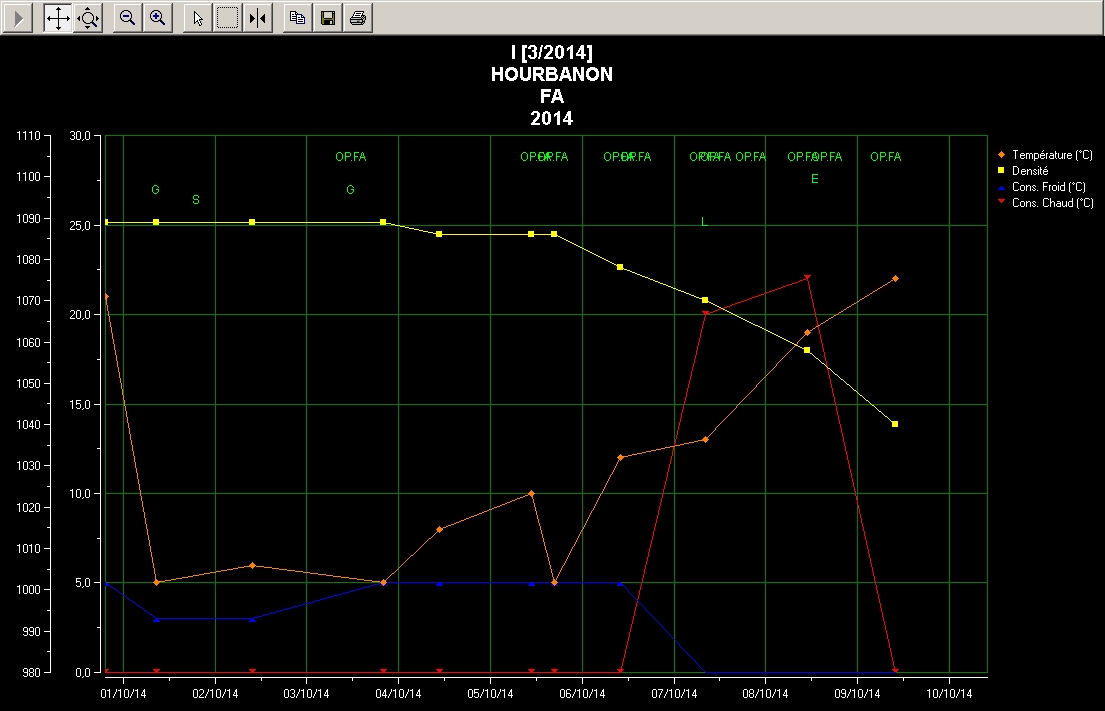Click the vertical cursor line tool
The image size is (1105, 711).
(x=258, y=17)
